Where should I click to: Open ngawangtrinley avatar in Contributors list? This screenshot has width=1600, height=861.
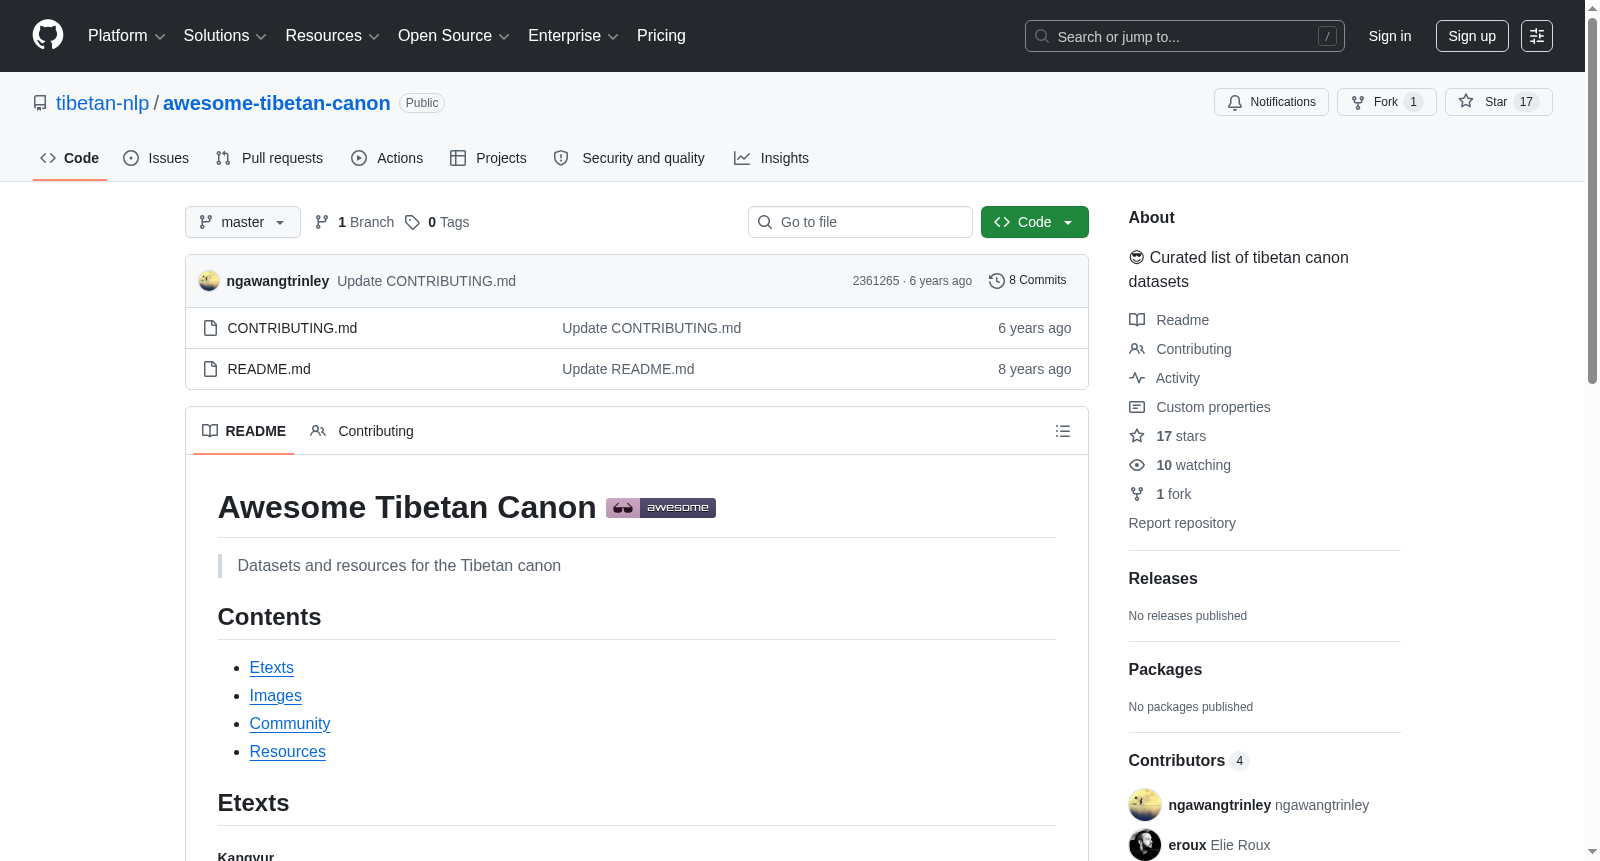pyautogui.click(x=1145, y=805)
